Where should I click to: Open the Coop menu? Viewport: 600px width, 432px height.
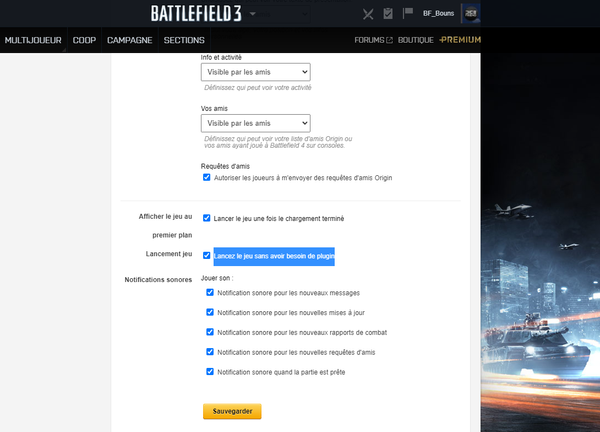(84, 40)
